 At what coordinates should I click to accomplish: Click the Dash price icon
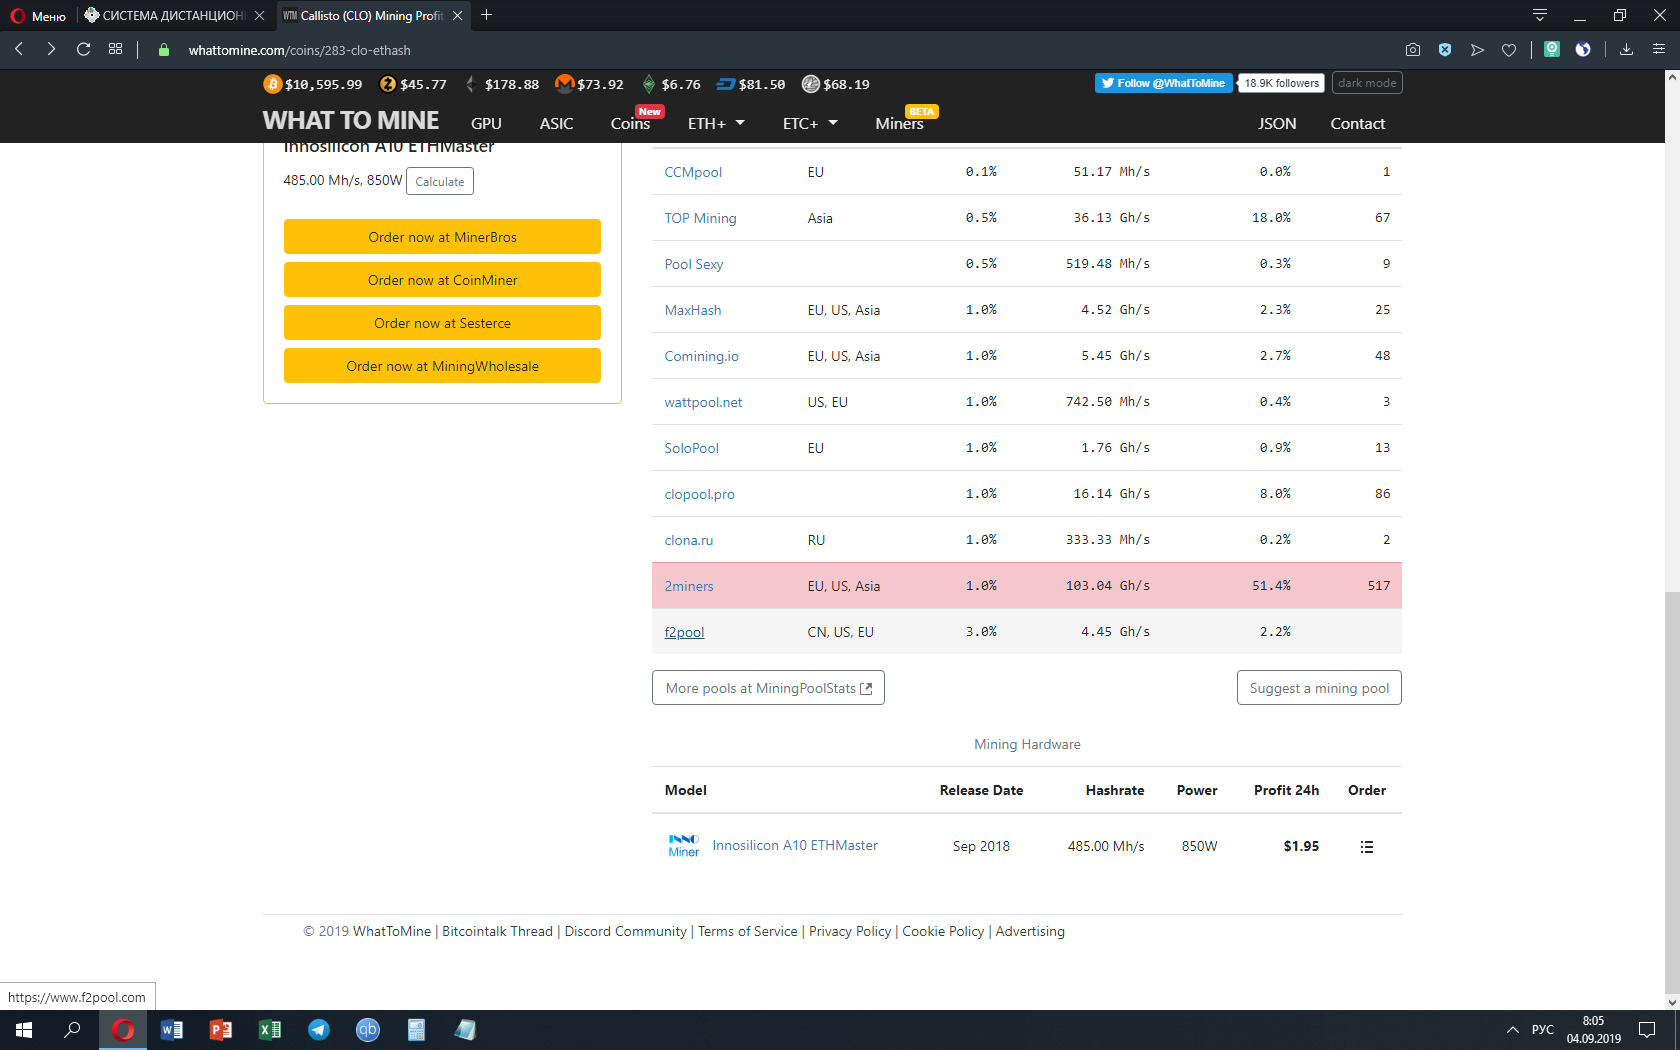[x=726, y=84]
